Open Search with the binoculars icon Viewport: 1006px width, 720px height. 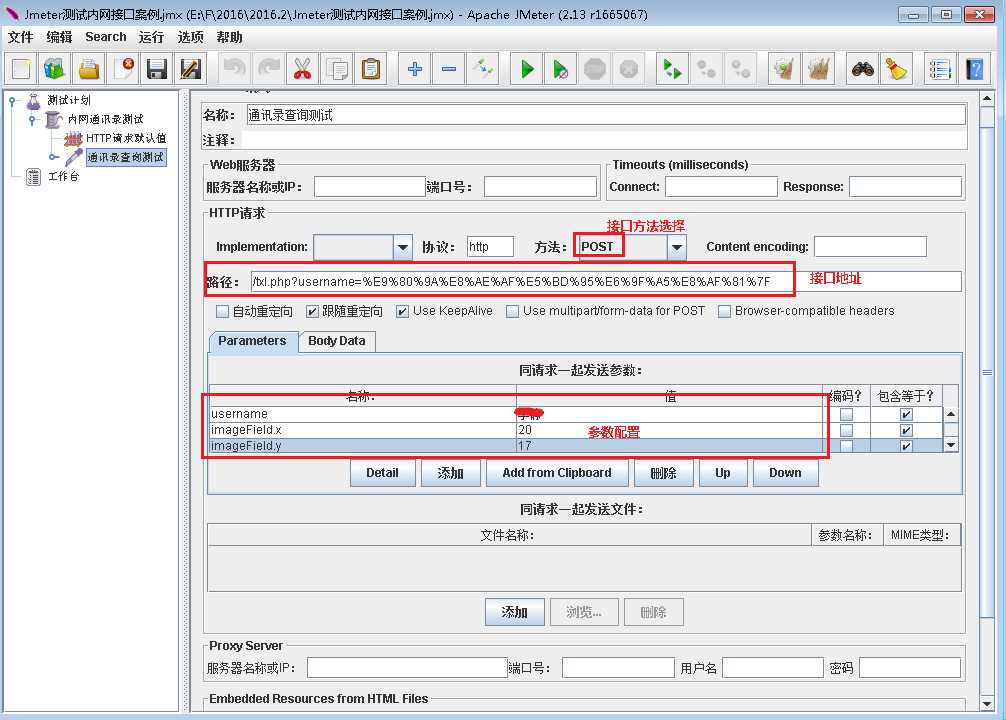click(x=862, y=69)
